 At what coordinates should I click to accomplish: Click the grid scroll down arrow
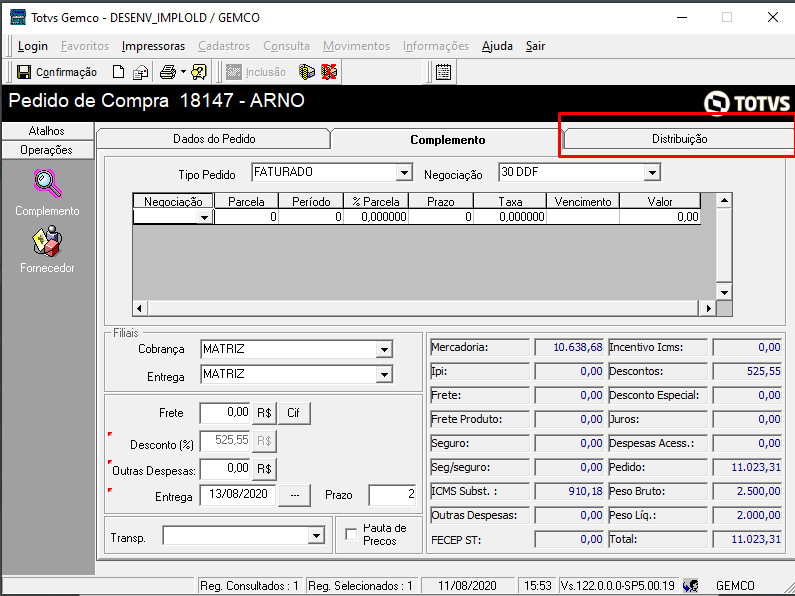(x=724, y=292)
